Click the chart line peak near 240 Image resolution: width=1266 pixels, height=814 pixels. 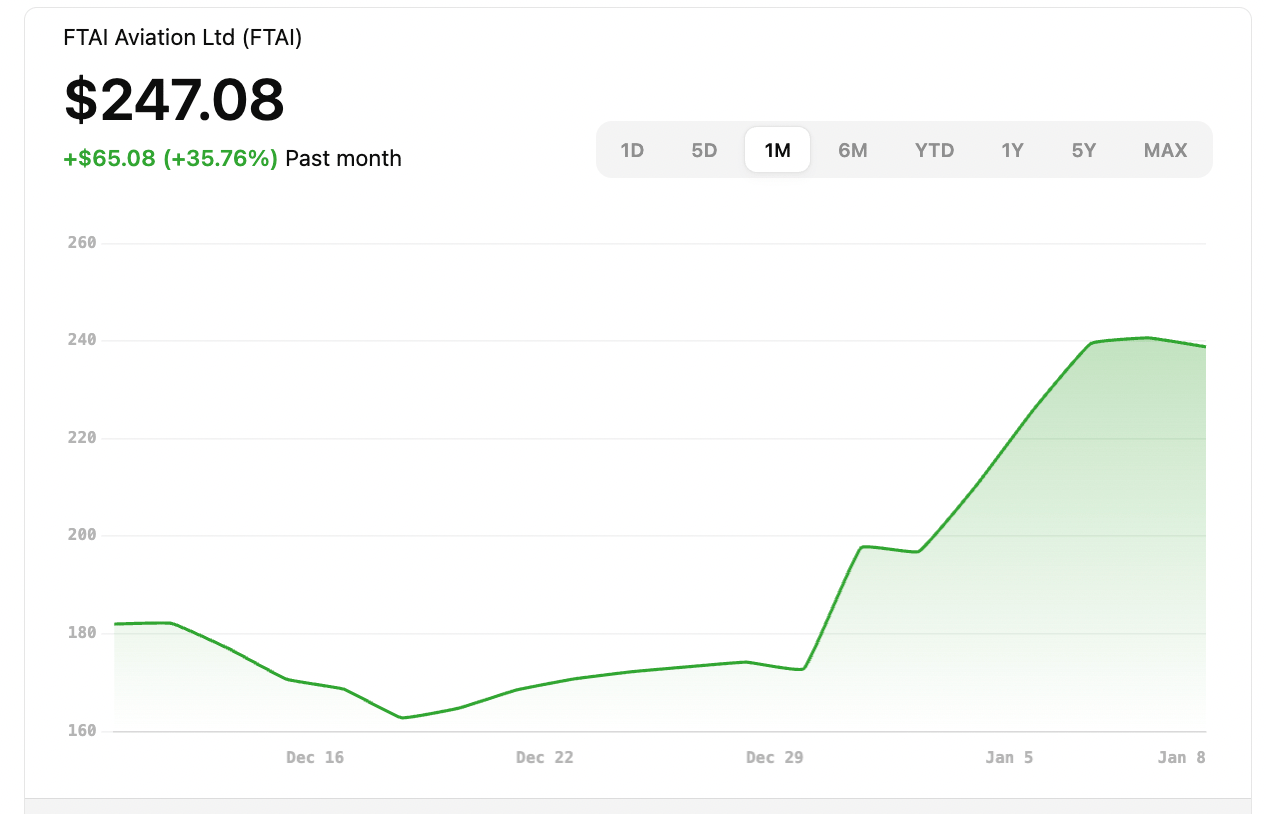coord(1149,338)
